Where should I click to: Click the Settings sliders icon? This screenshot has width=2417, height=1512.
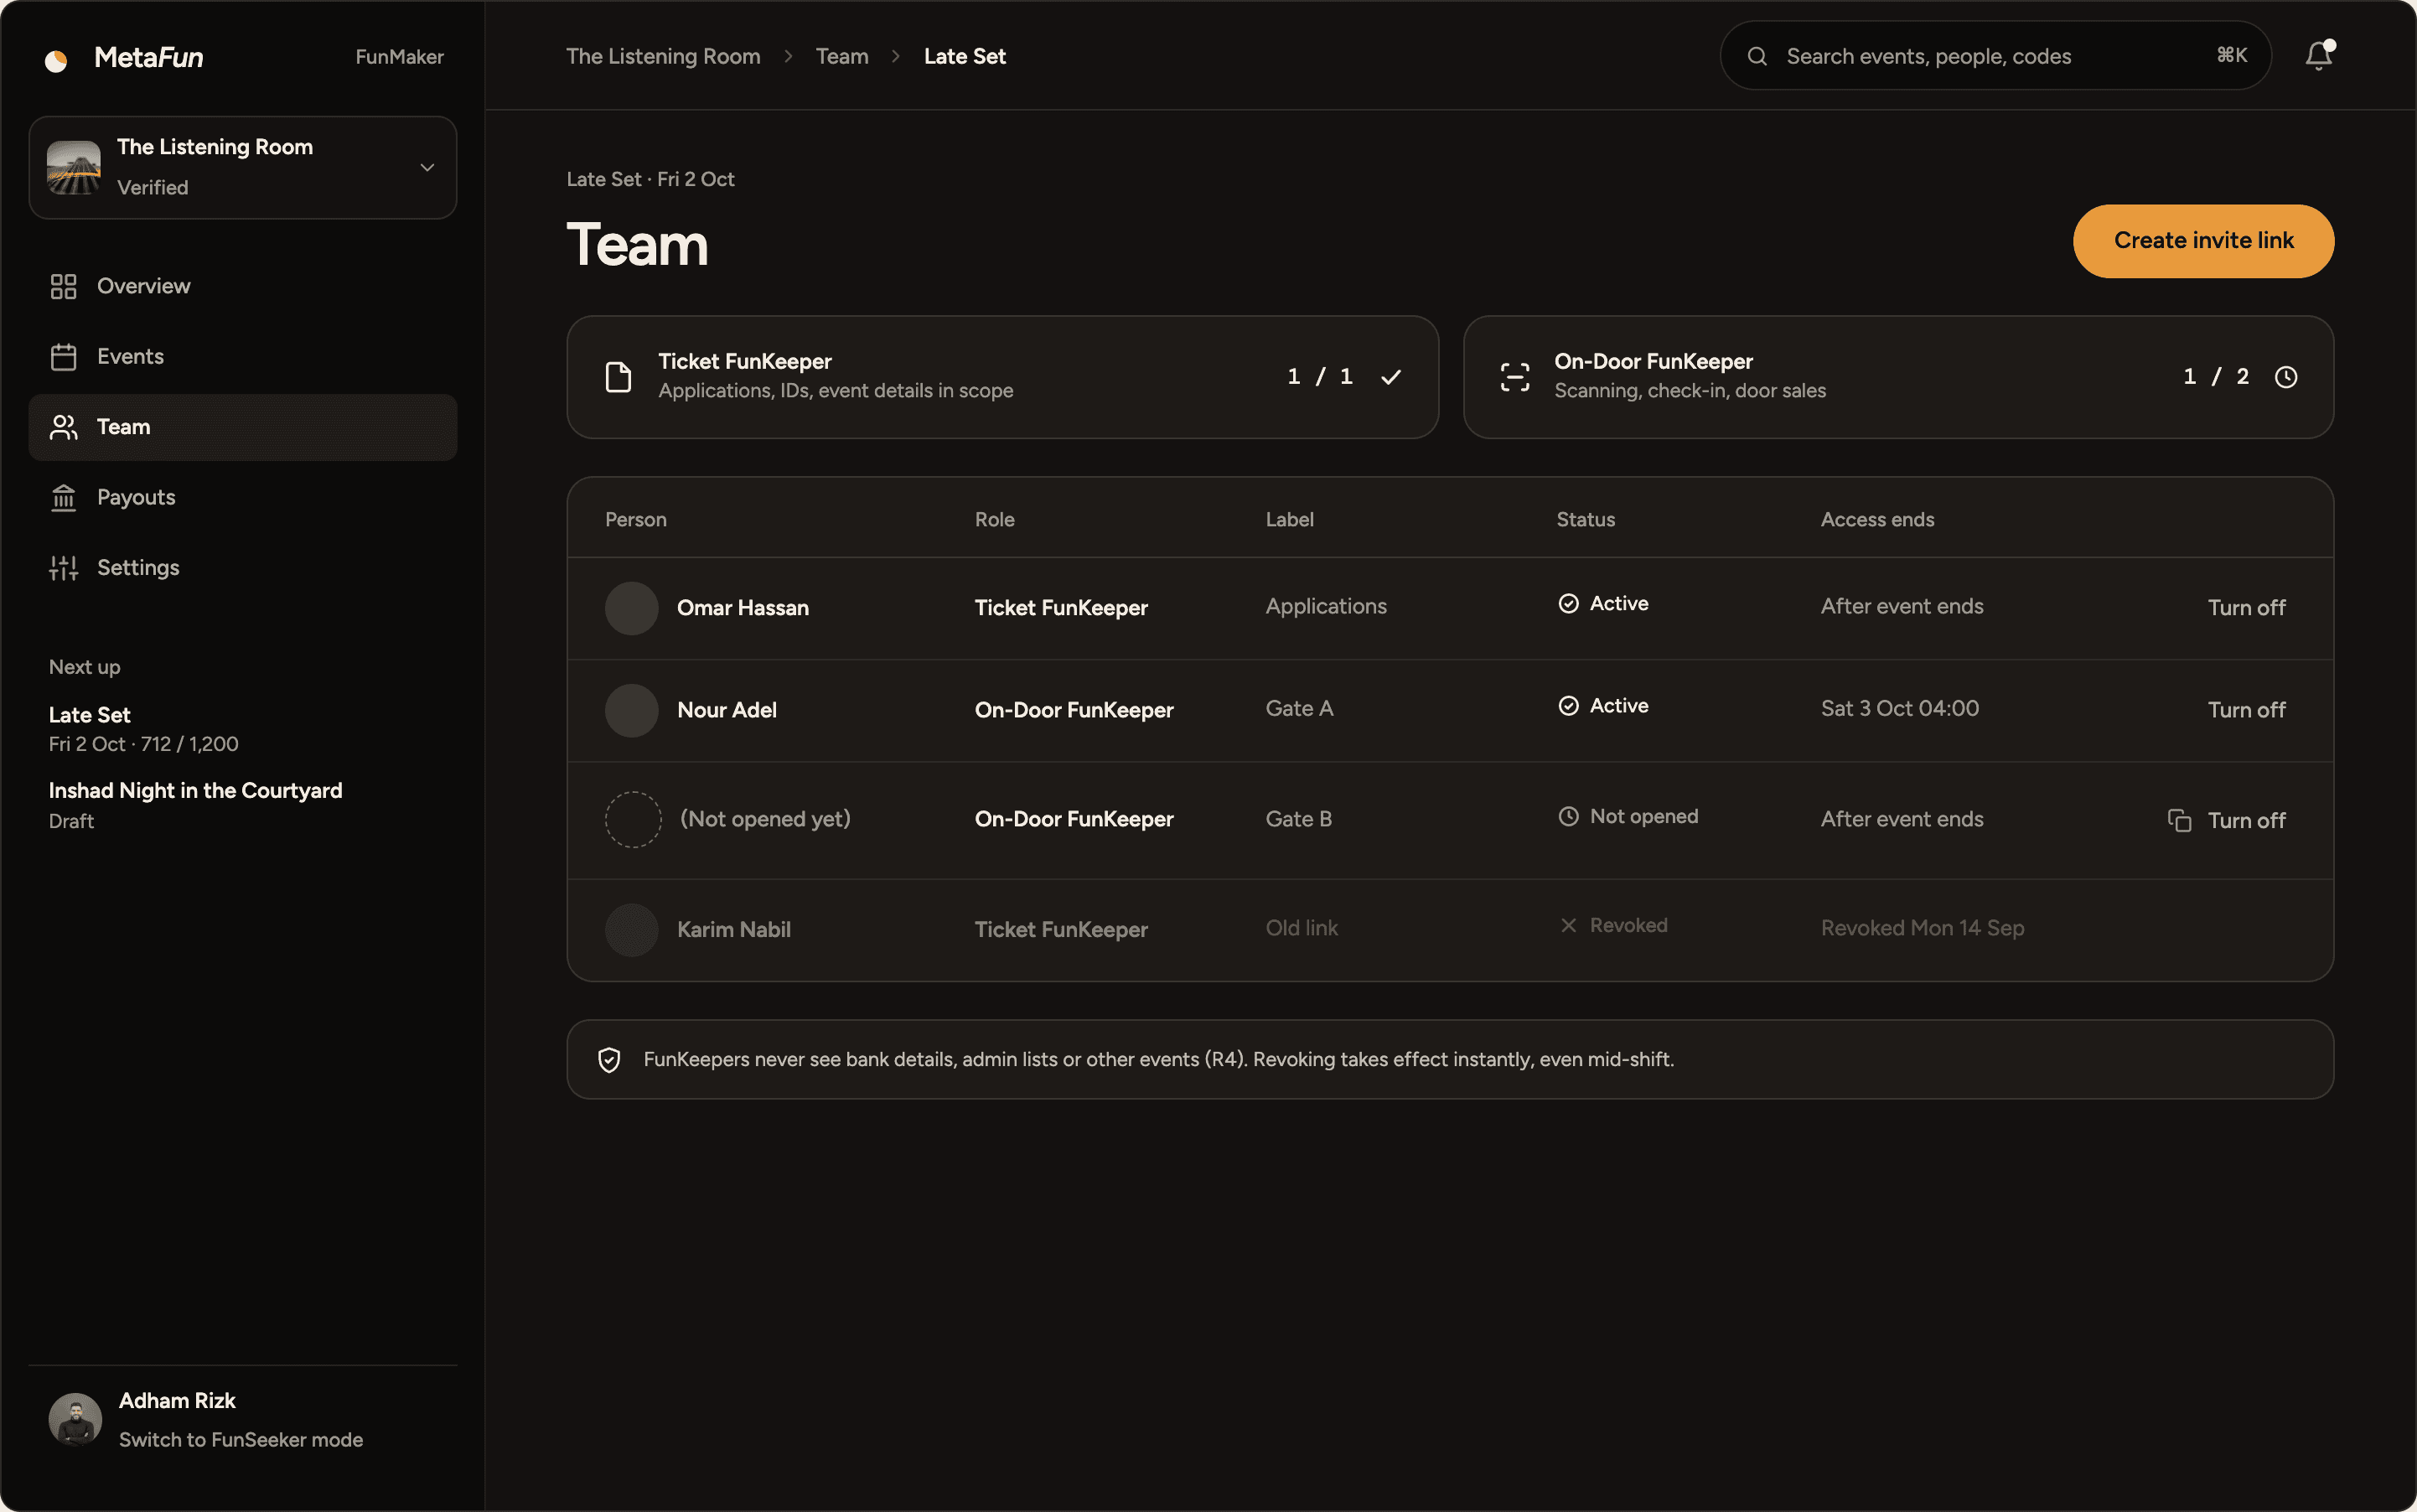tap(63, 568)
